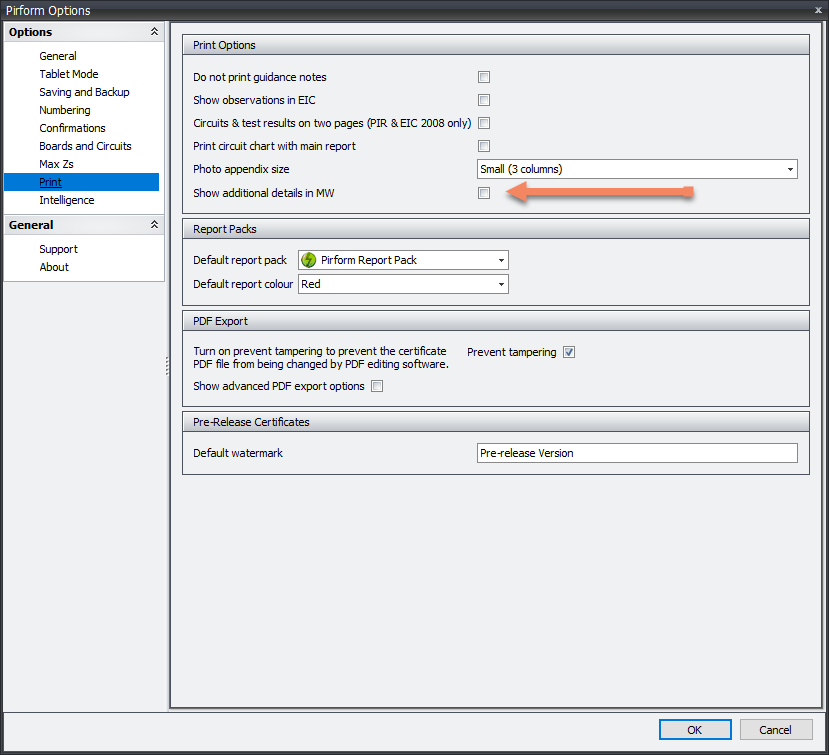This screenshot has height=755, width=829.
Task: Tick Show observations in EIC checkbox
Action: (484, 100)
